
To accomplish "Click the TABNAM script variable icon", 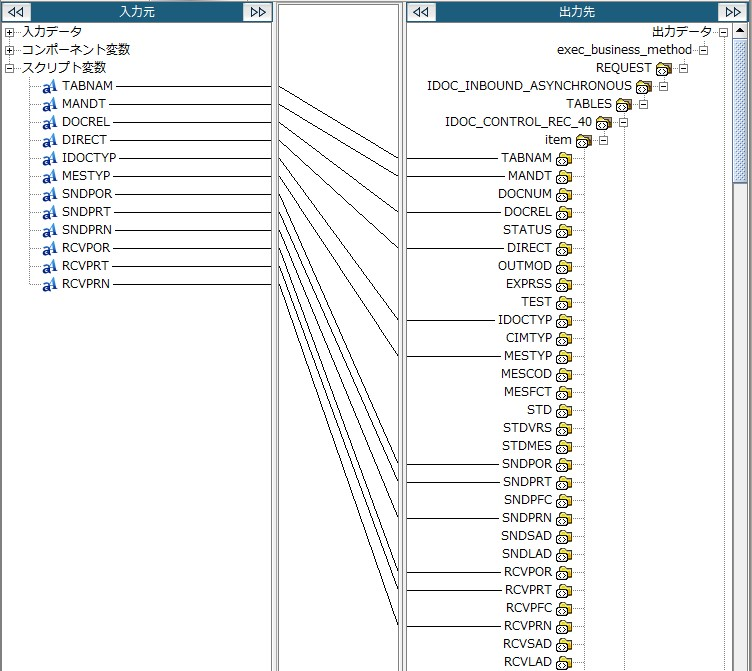I will tap(49, 87).
